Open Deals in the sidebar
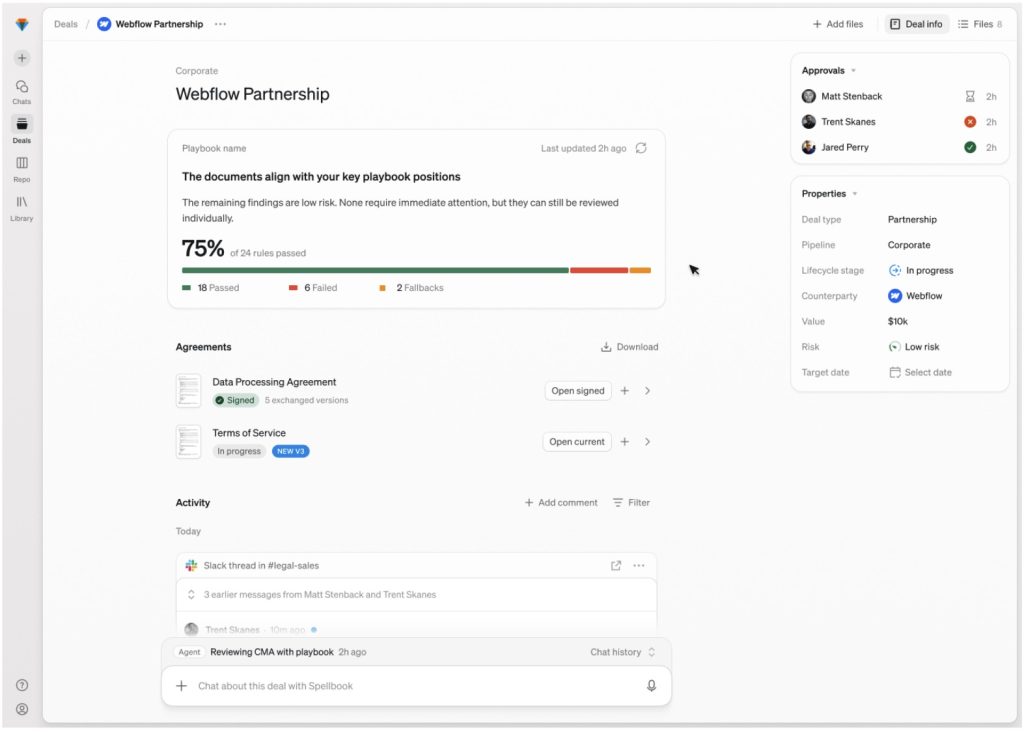1024x732 pixels. click(x=22, y=130)
